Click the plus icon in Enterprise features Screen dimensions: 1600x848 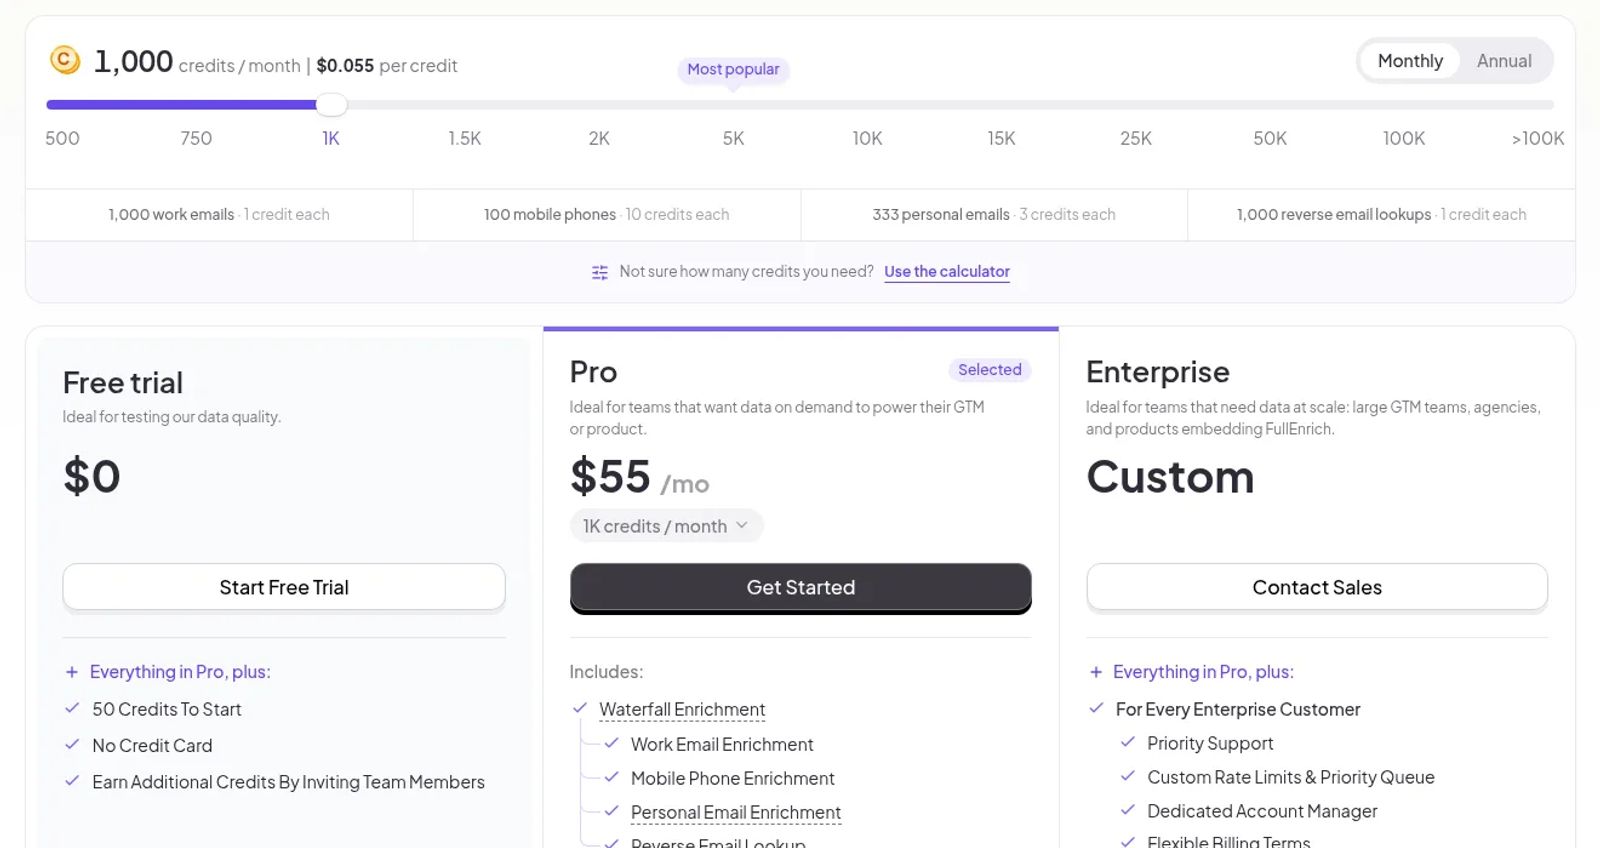pos(1096,672)
